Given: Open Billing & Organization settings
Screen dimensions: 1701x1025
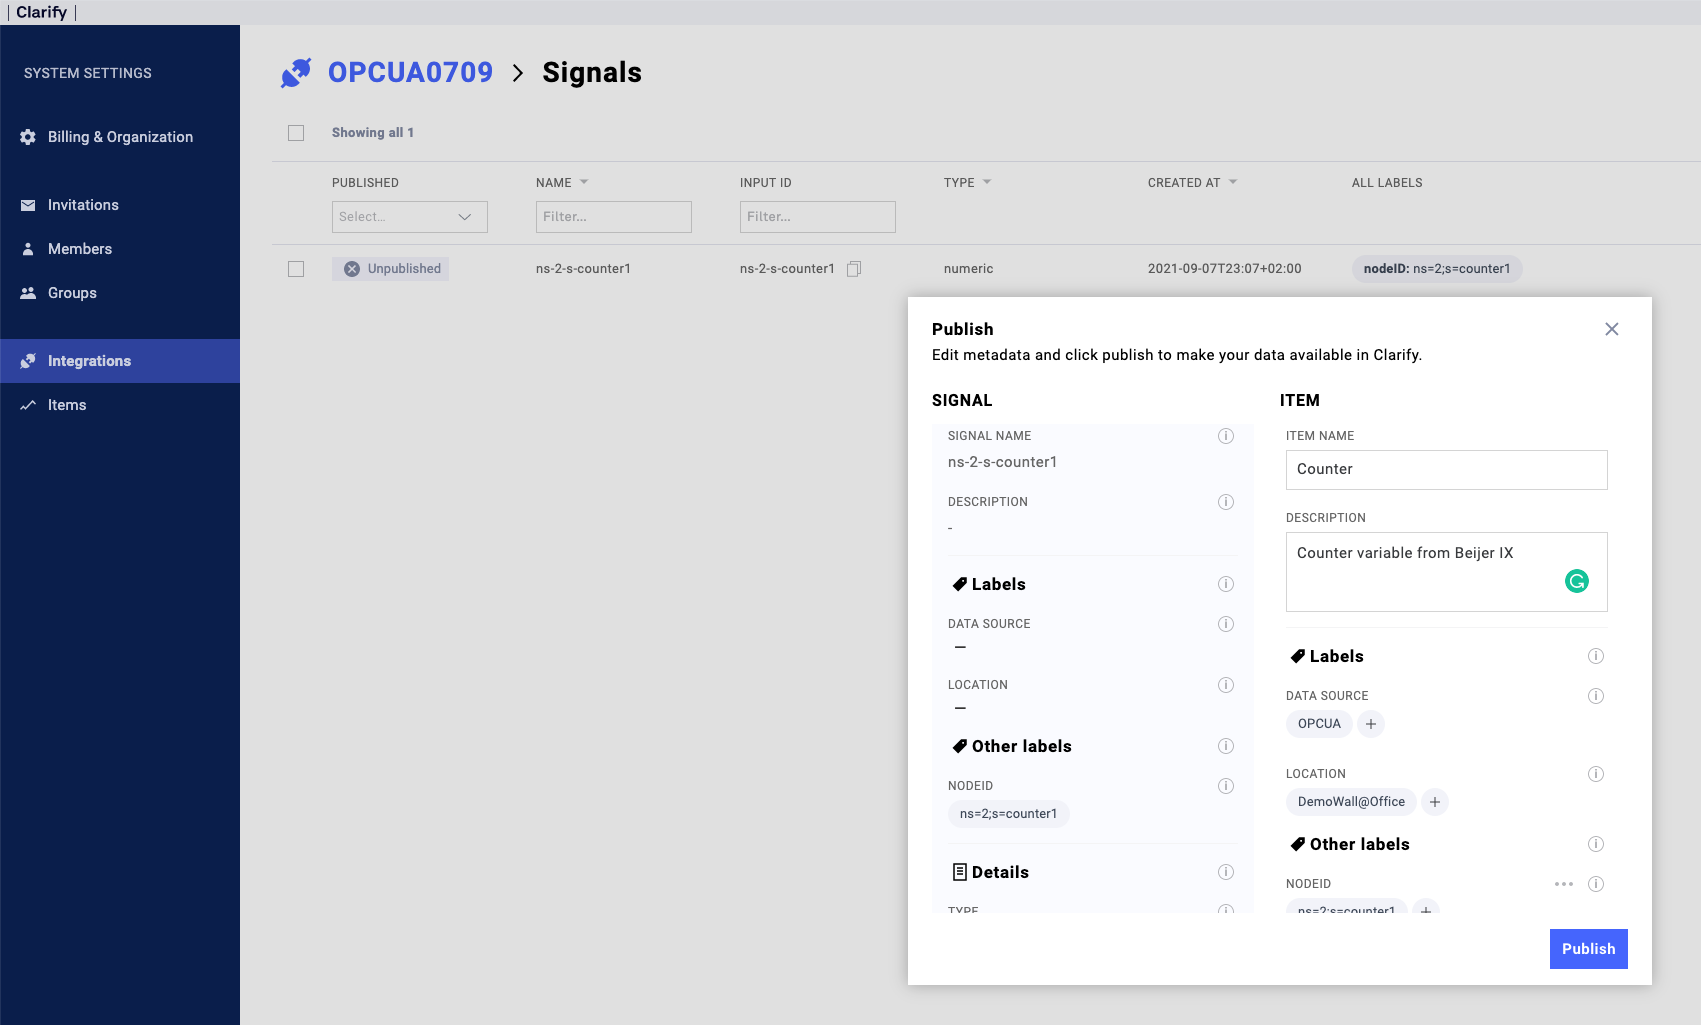Looking at the screenshot, I should click(120, 137).
